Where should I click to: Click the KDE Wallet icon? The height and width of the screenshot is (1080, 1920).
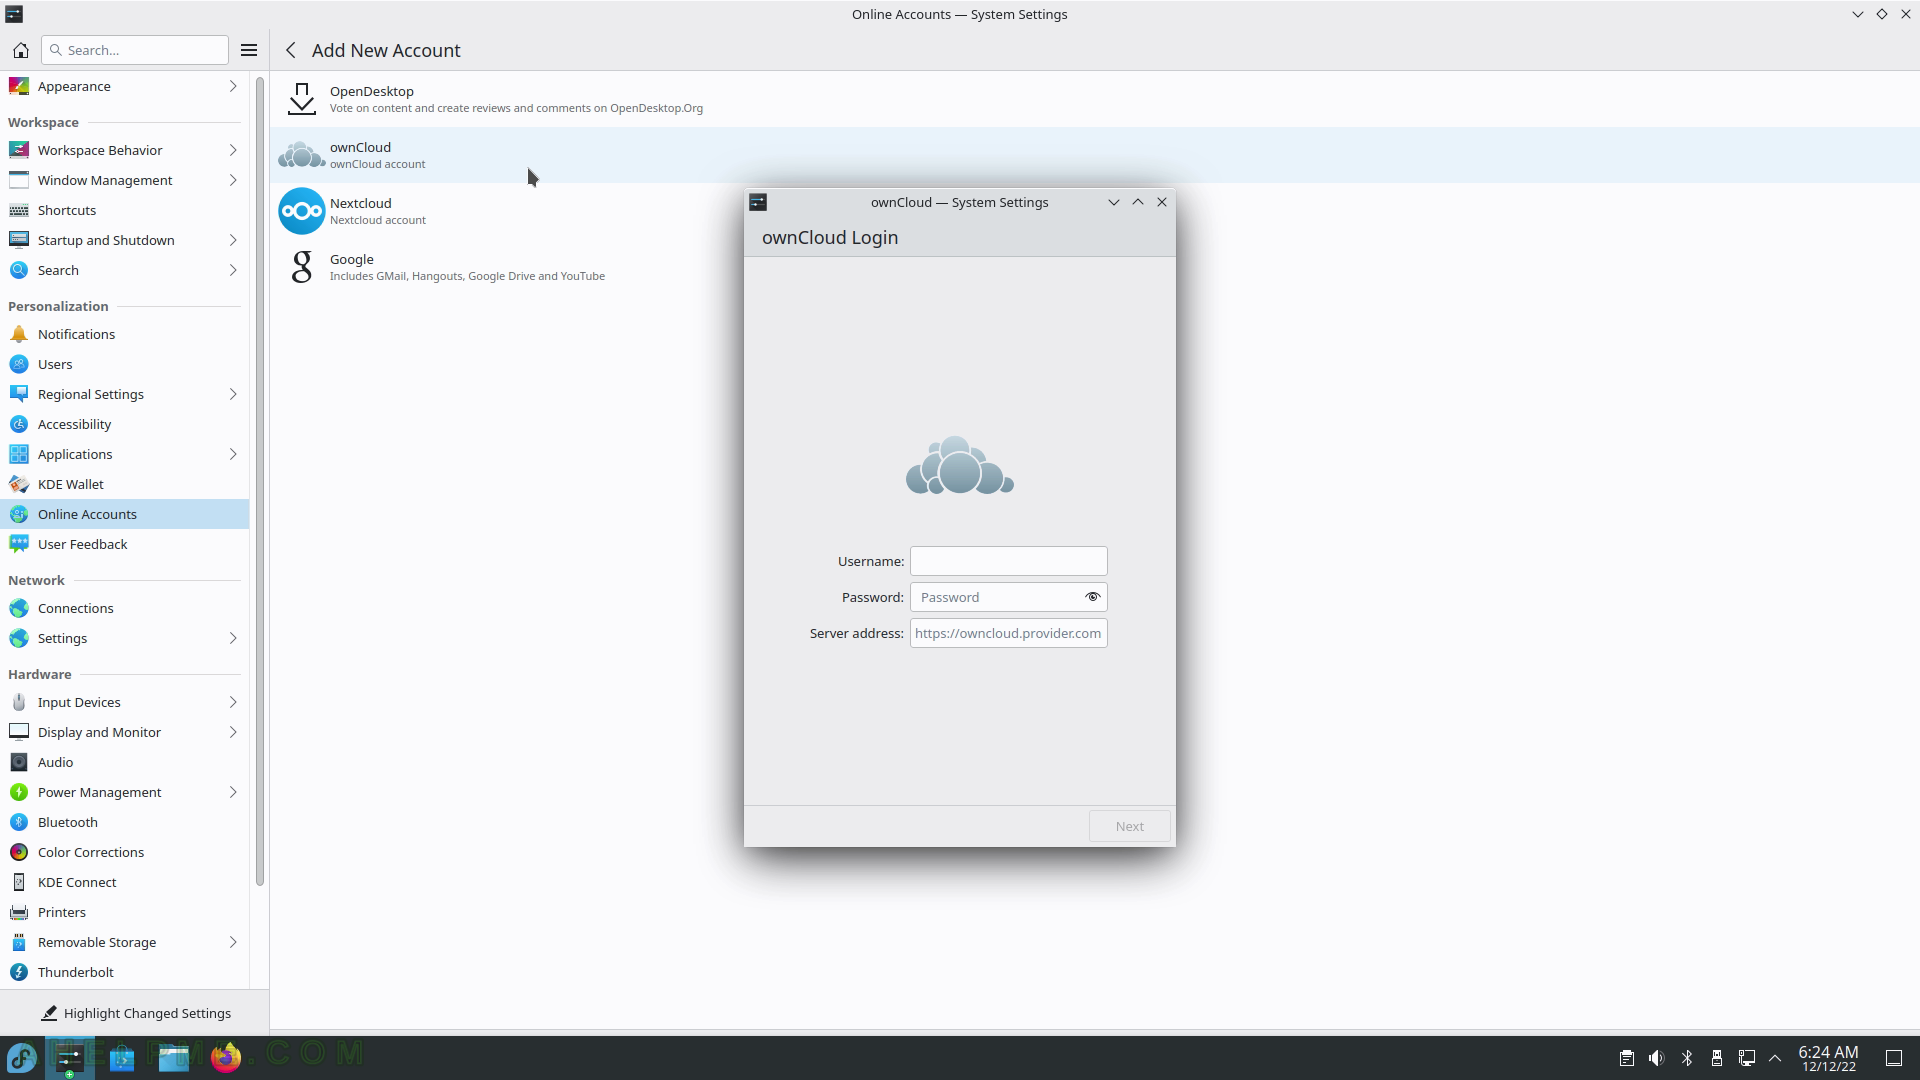tap(19, 484)
